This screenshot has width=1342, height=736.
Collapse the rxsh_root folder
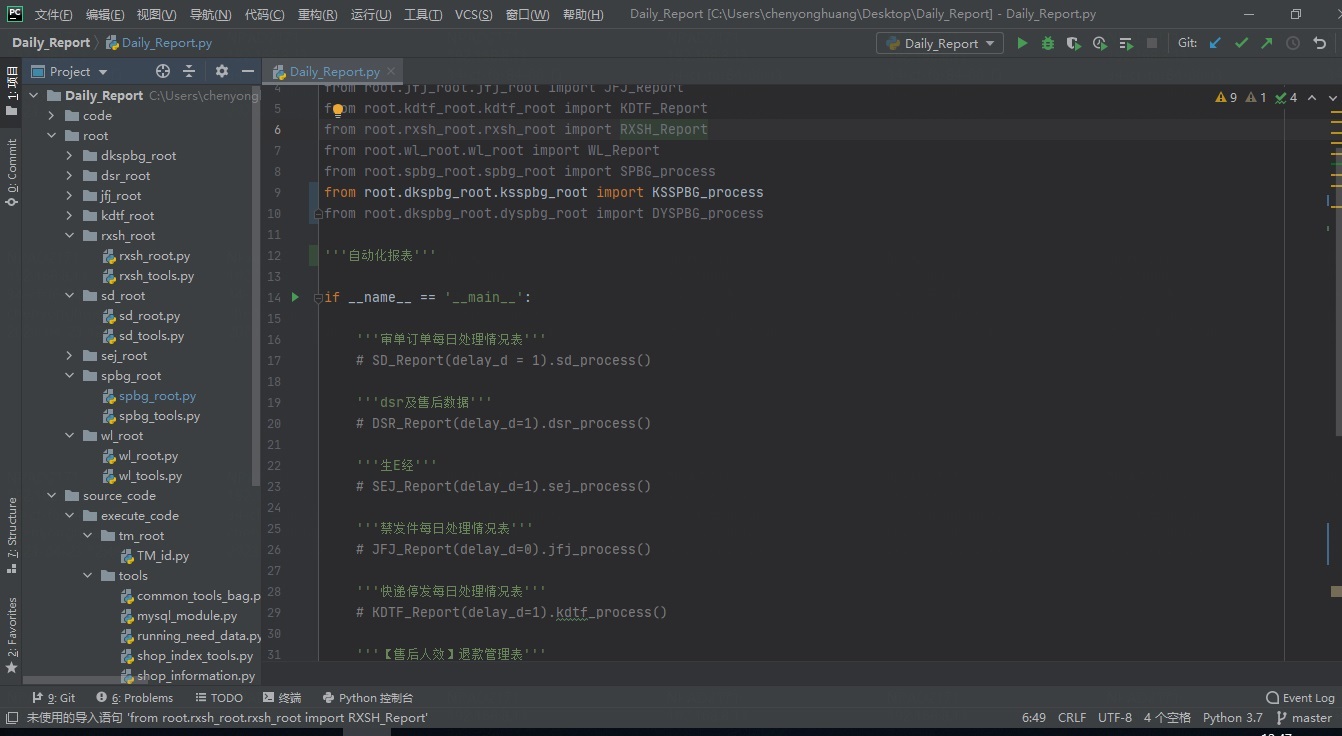[x=69, y=236]
